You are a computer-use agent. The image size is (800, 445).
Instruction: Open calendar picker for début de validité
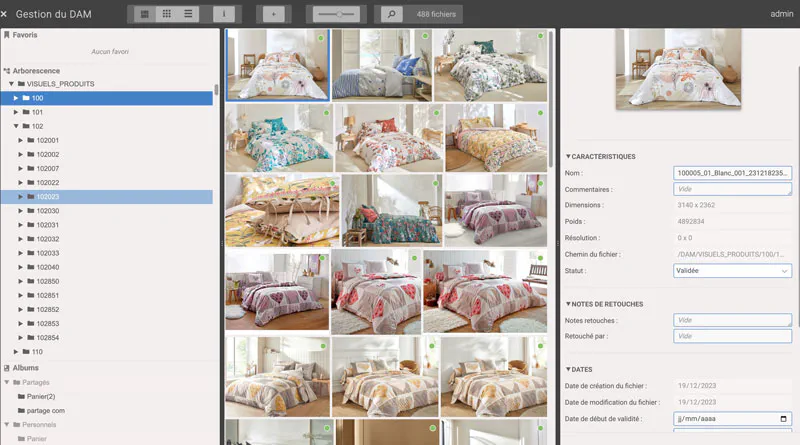tap(784, 419)
